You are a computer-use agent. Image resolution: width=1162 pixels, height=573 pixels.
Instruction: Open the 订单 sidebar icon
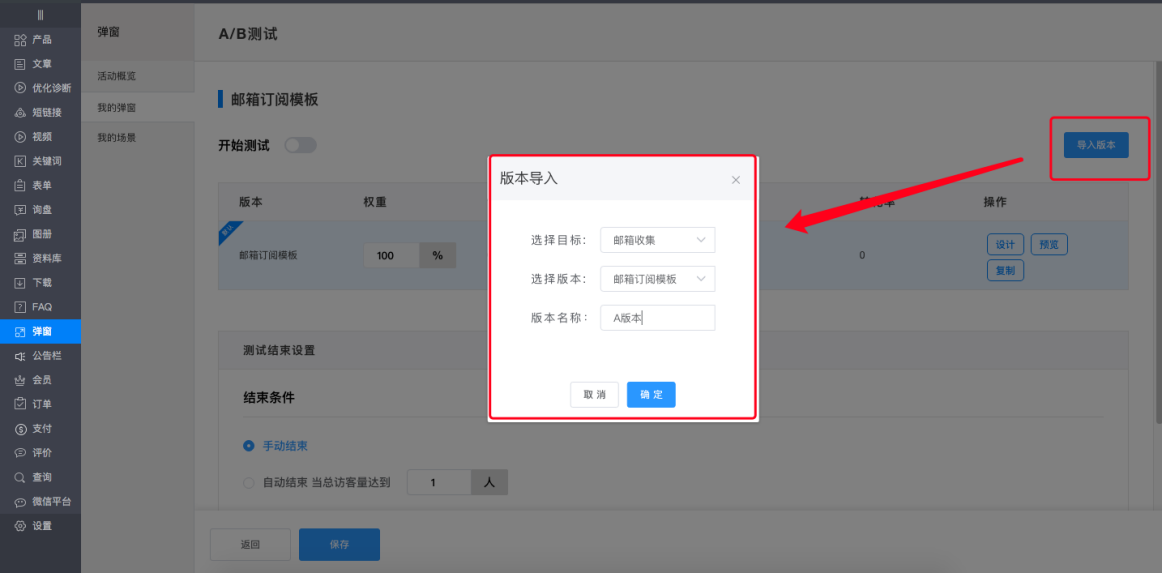(21, 405)
